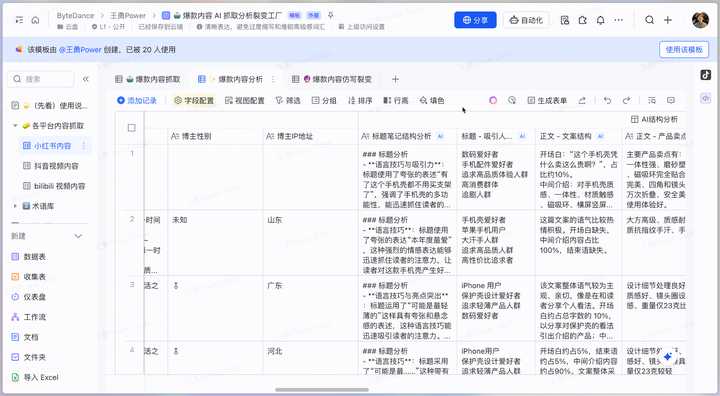Switch to the 爆款内容抓取 view tab
This screenshot has height=396, width=720.
pos(147,79)
